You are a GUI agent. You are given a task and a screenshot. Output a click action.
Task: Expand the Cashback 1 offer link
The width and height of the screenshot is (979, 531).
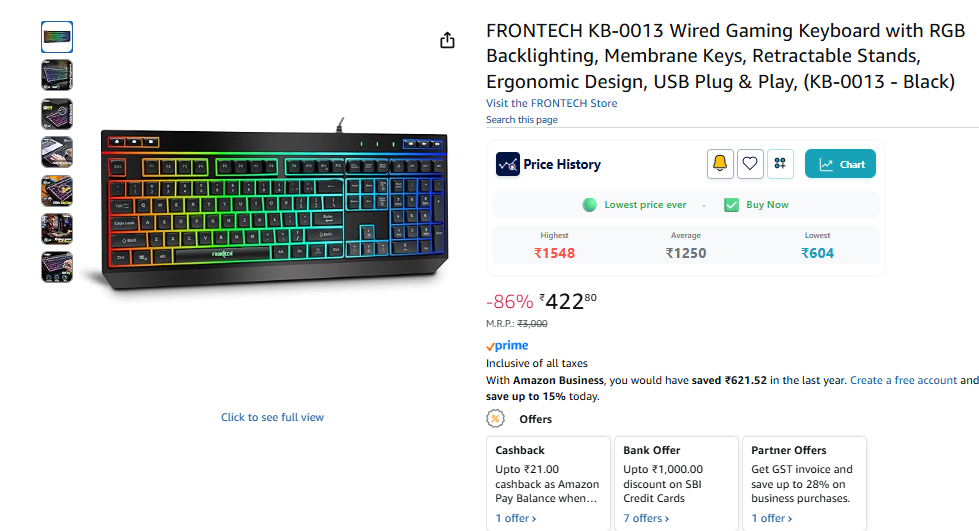point(516,518)
